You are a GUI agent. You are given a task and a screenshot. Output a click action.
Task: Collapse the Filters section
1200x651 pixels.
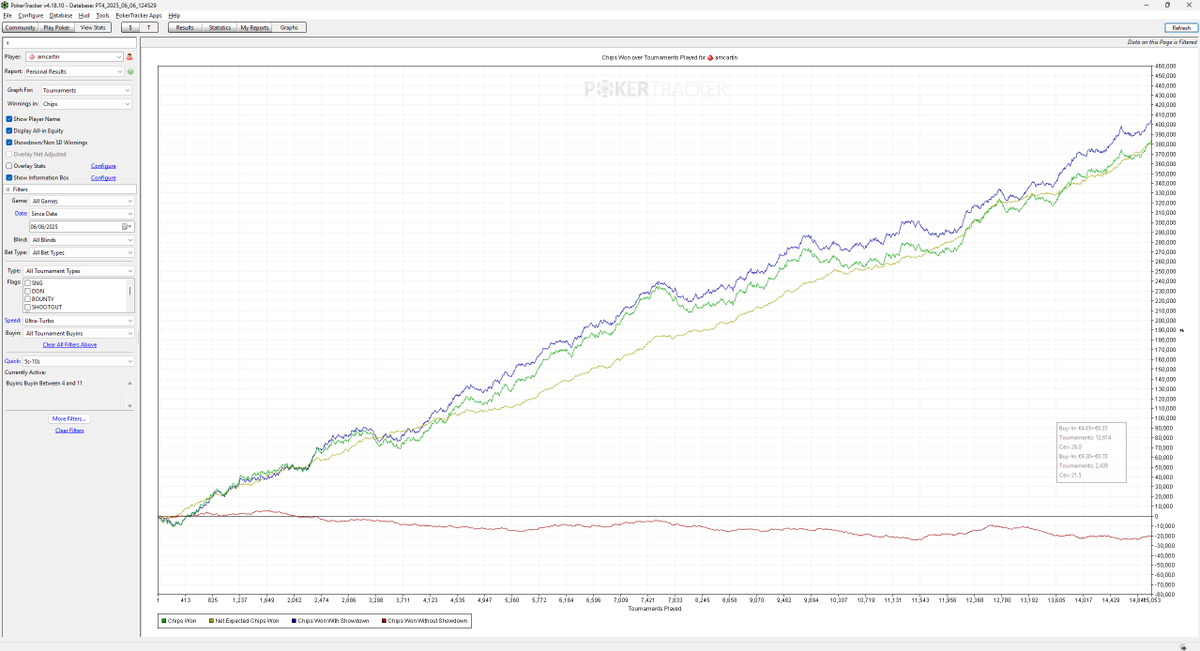pos(8,189)
